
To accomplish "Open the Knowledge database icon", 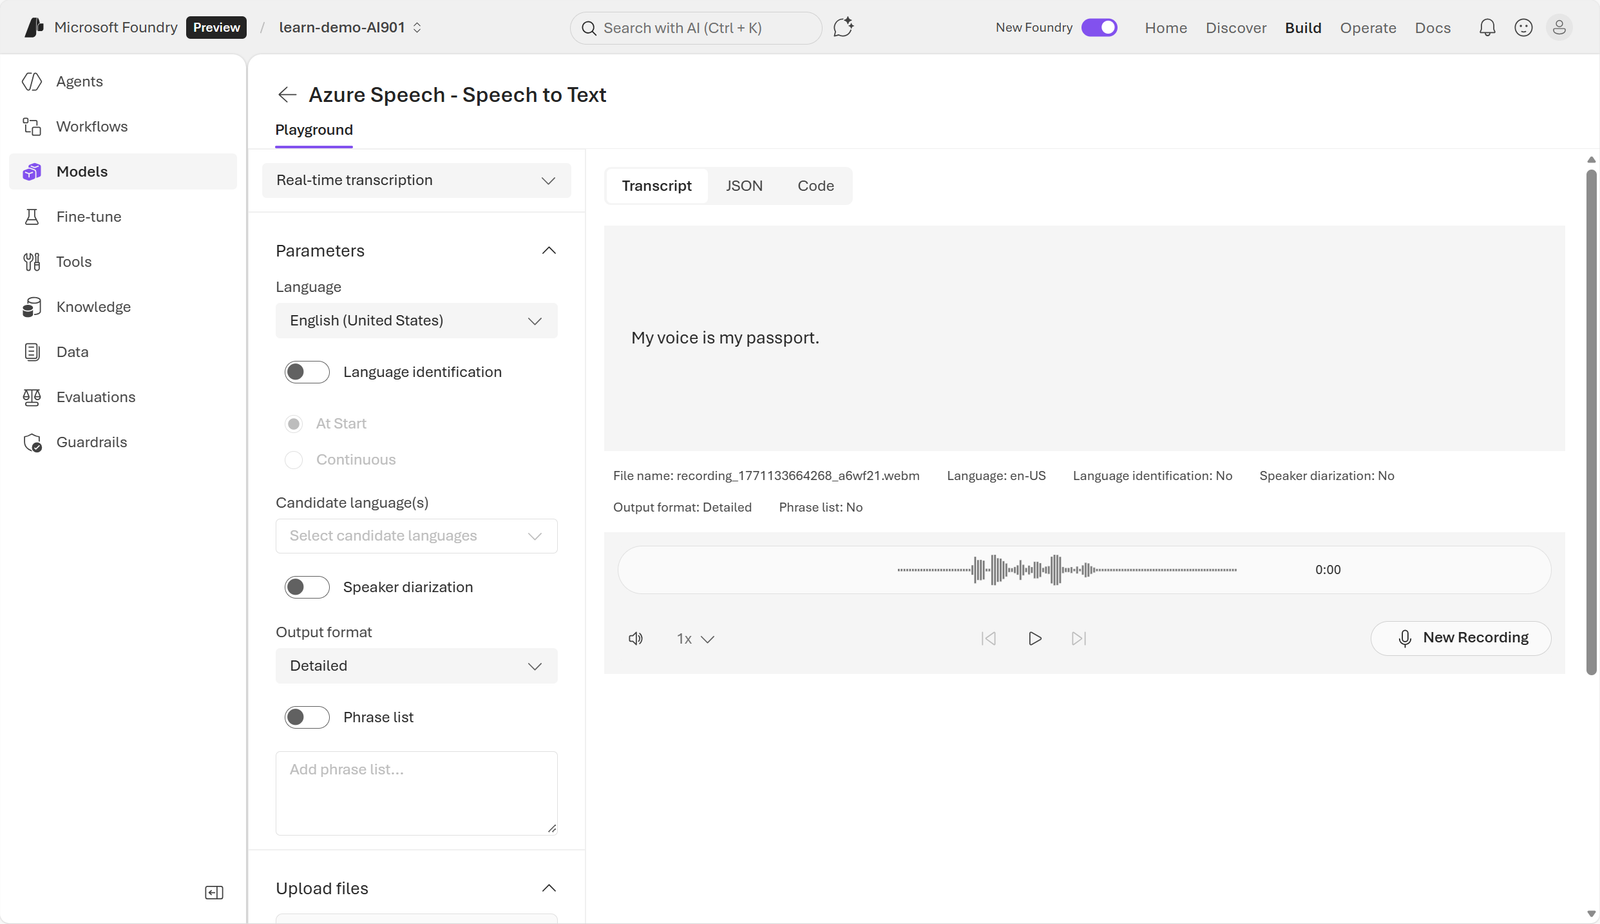I will (x=32, y=306).
